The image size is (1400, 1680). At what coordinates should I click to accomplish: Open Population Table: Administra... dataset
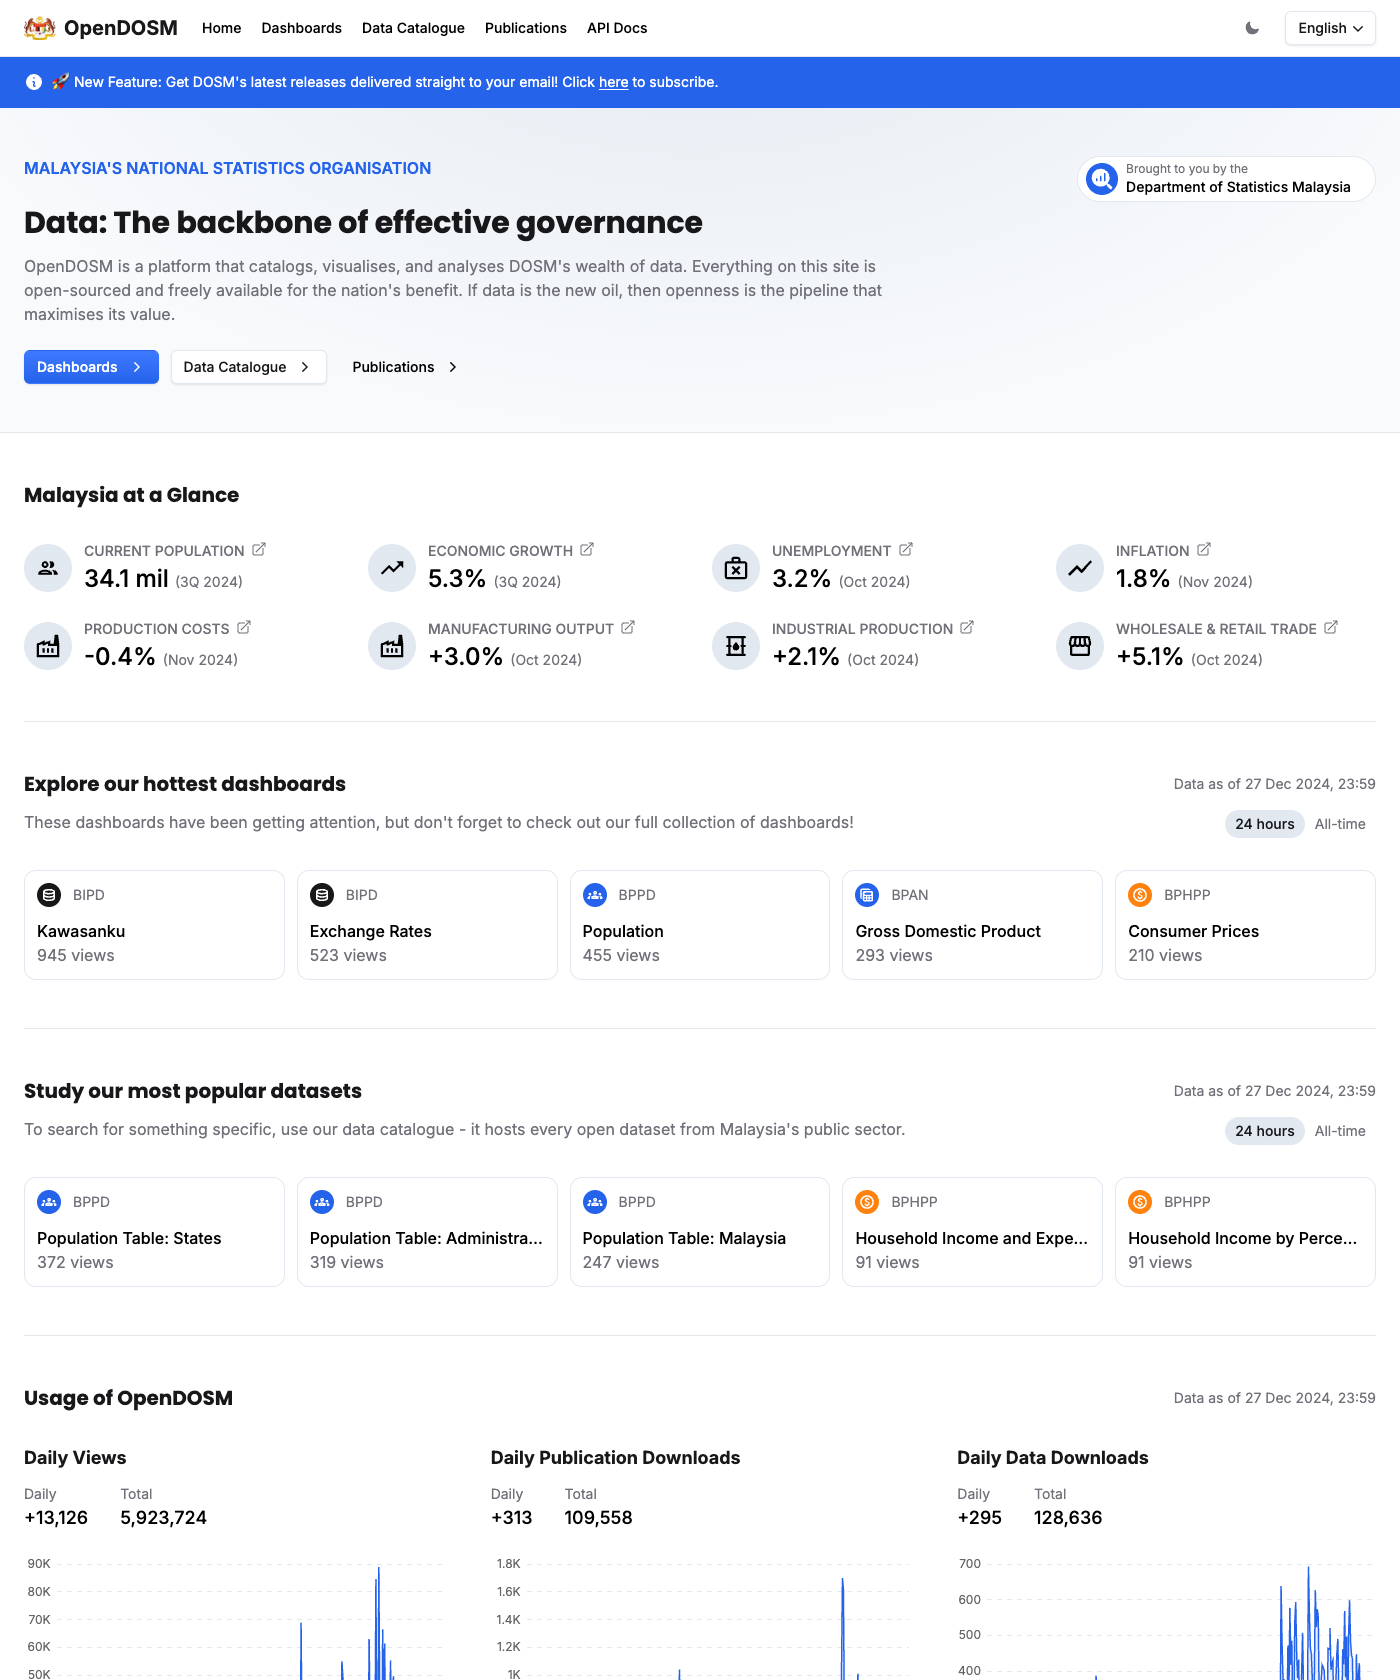pyautogui.click(x=427, y=1232)
